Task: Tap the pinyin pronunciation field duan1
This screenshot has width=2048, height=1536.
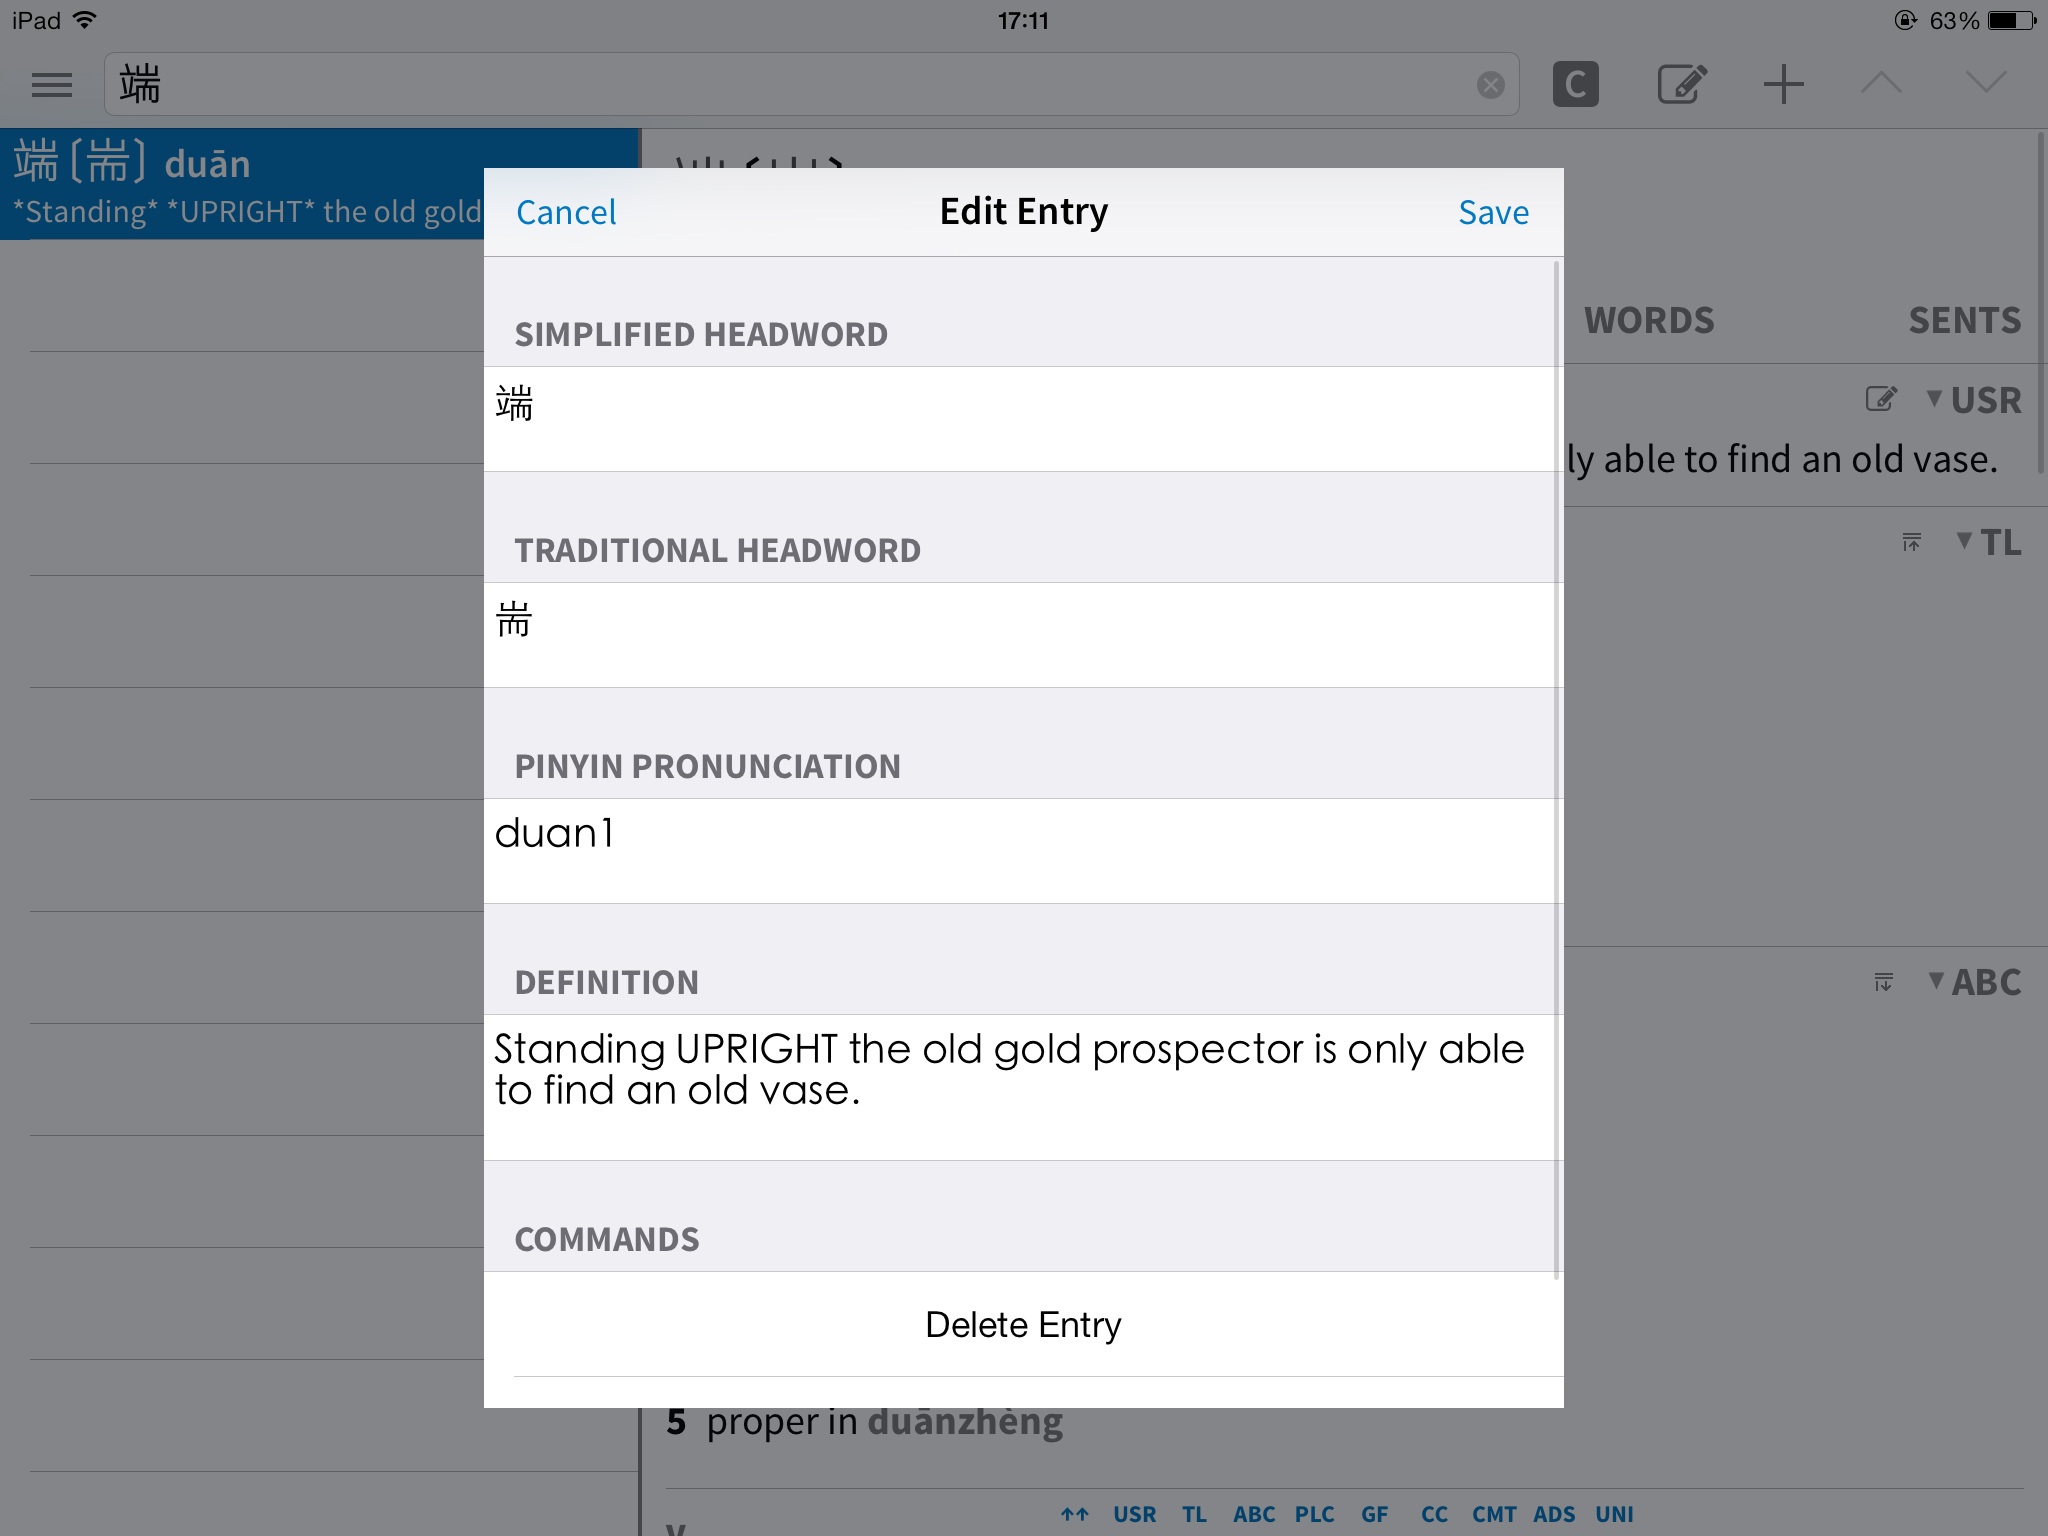Action: point(1020,849)
